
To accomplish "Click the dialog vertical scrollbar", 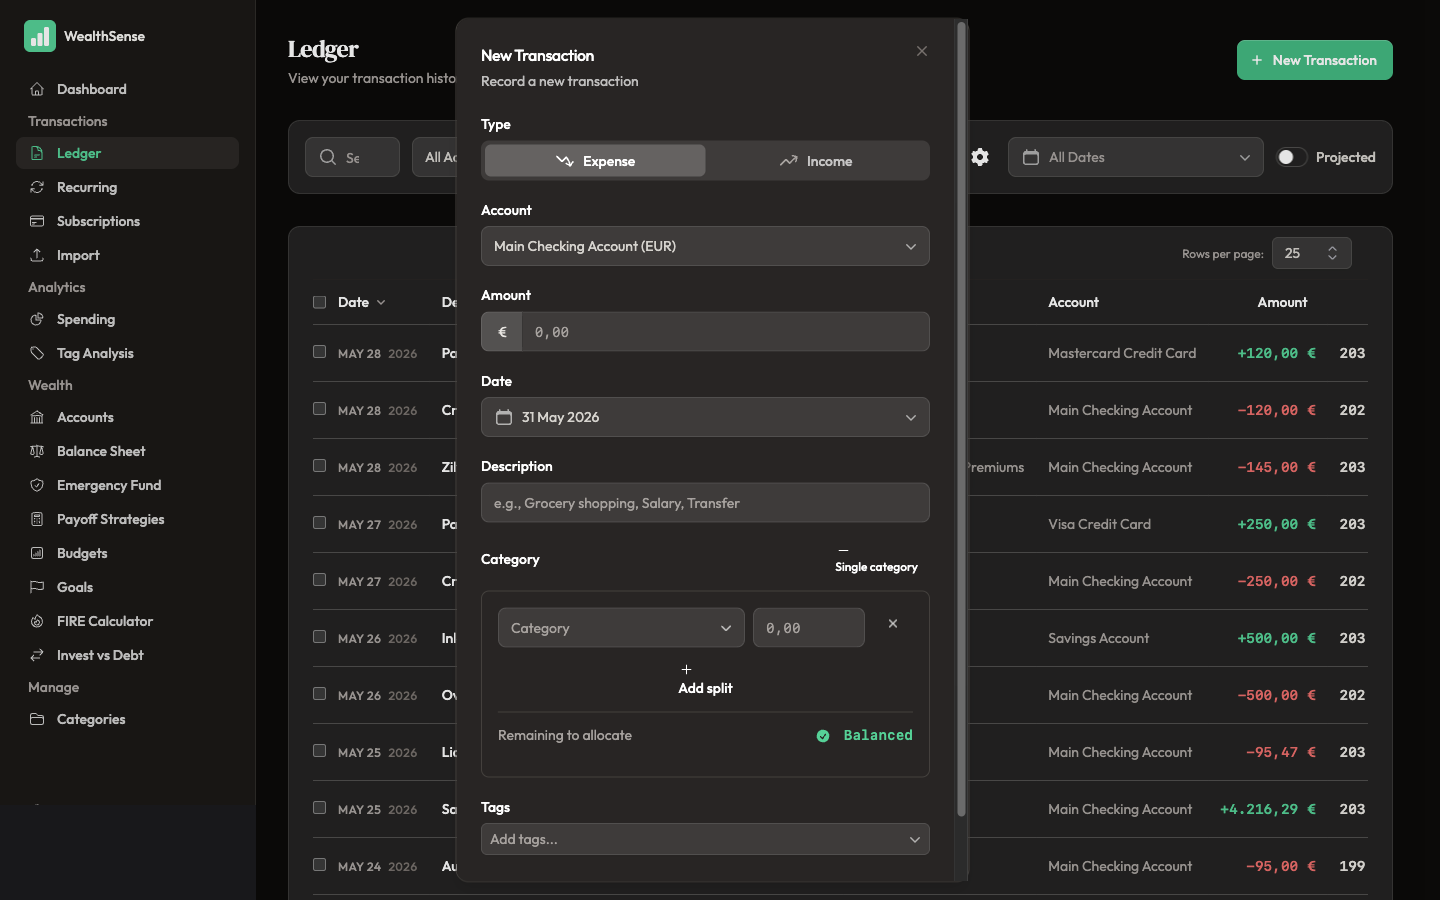I will (961, 420).
